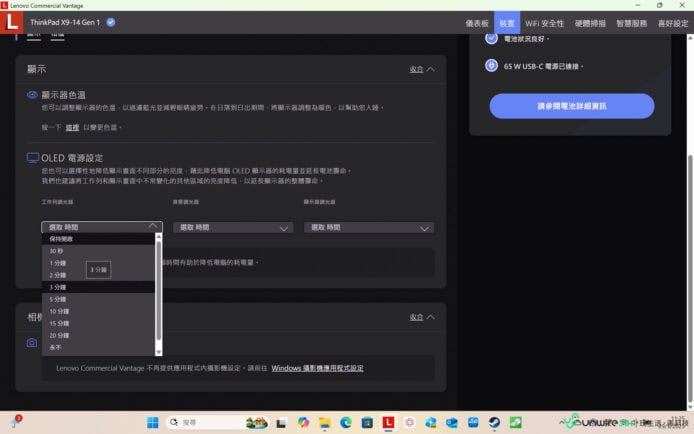Expand the background dimmer time dropdown

pyautogui.click(x=233, y=227)
